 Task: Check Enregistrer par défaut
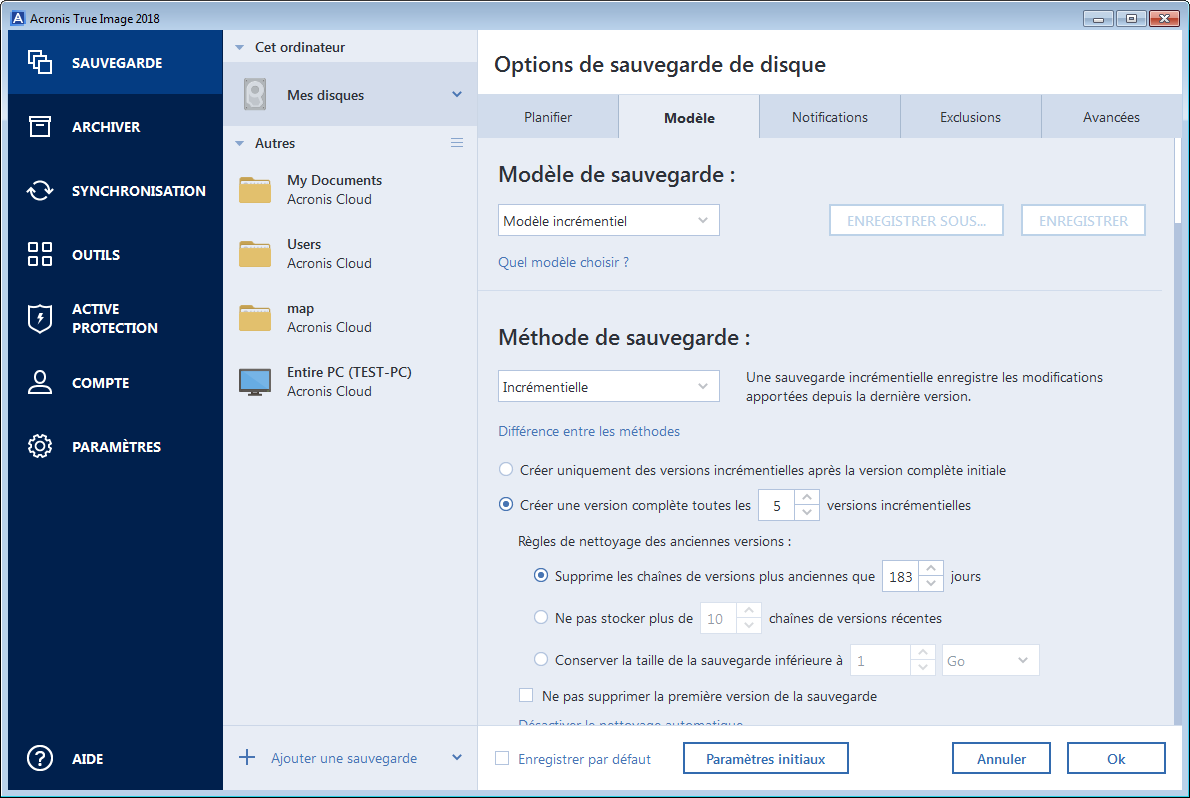(502, 758)
